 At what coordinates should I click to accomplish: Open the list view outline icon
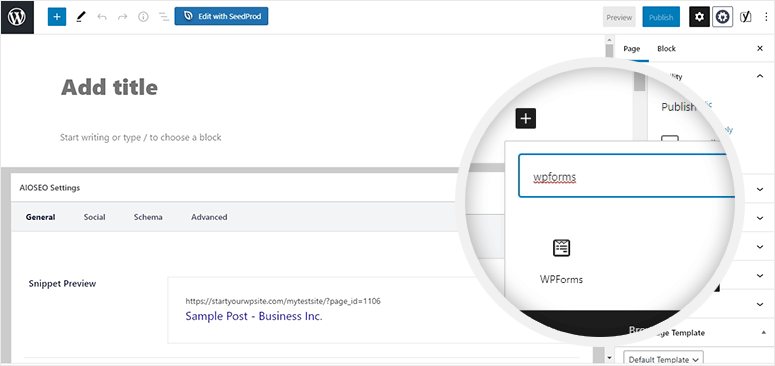[x=164, y=17]
